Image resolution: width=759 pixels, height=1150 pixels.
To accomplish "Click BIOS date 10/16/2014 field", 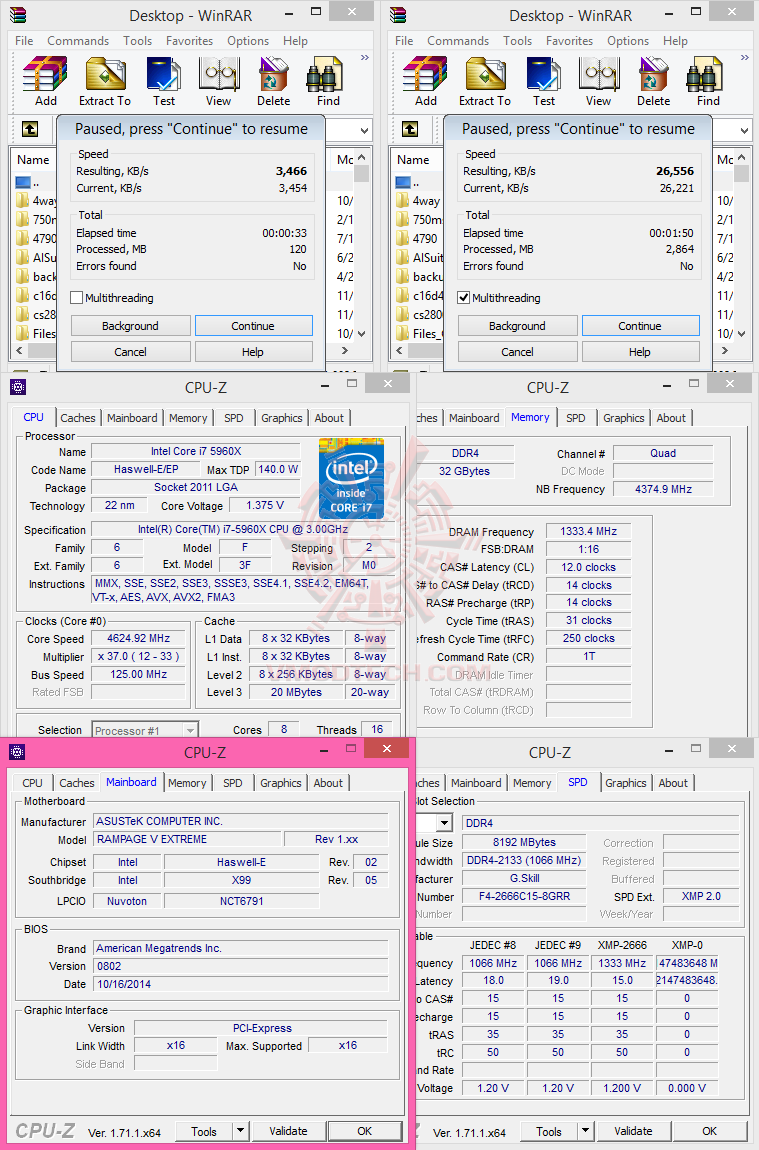I will tap(241, 984).
